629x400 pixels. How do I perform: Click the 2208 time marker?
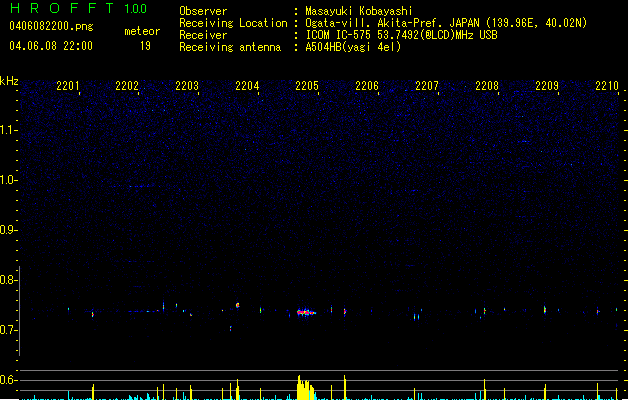point(487,85)
